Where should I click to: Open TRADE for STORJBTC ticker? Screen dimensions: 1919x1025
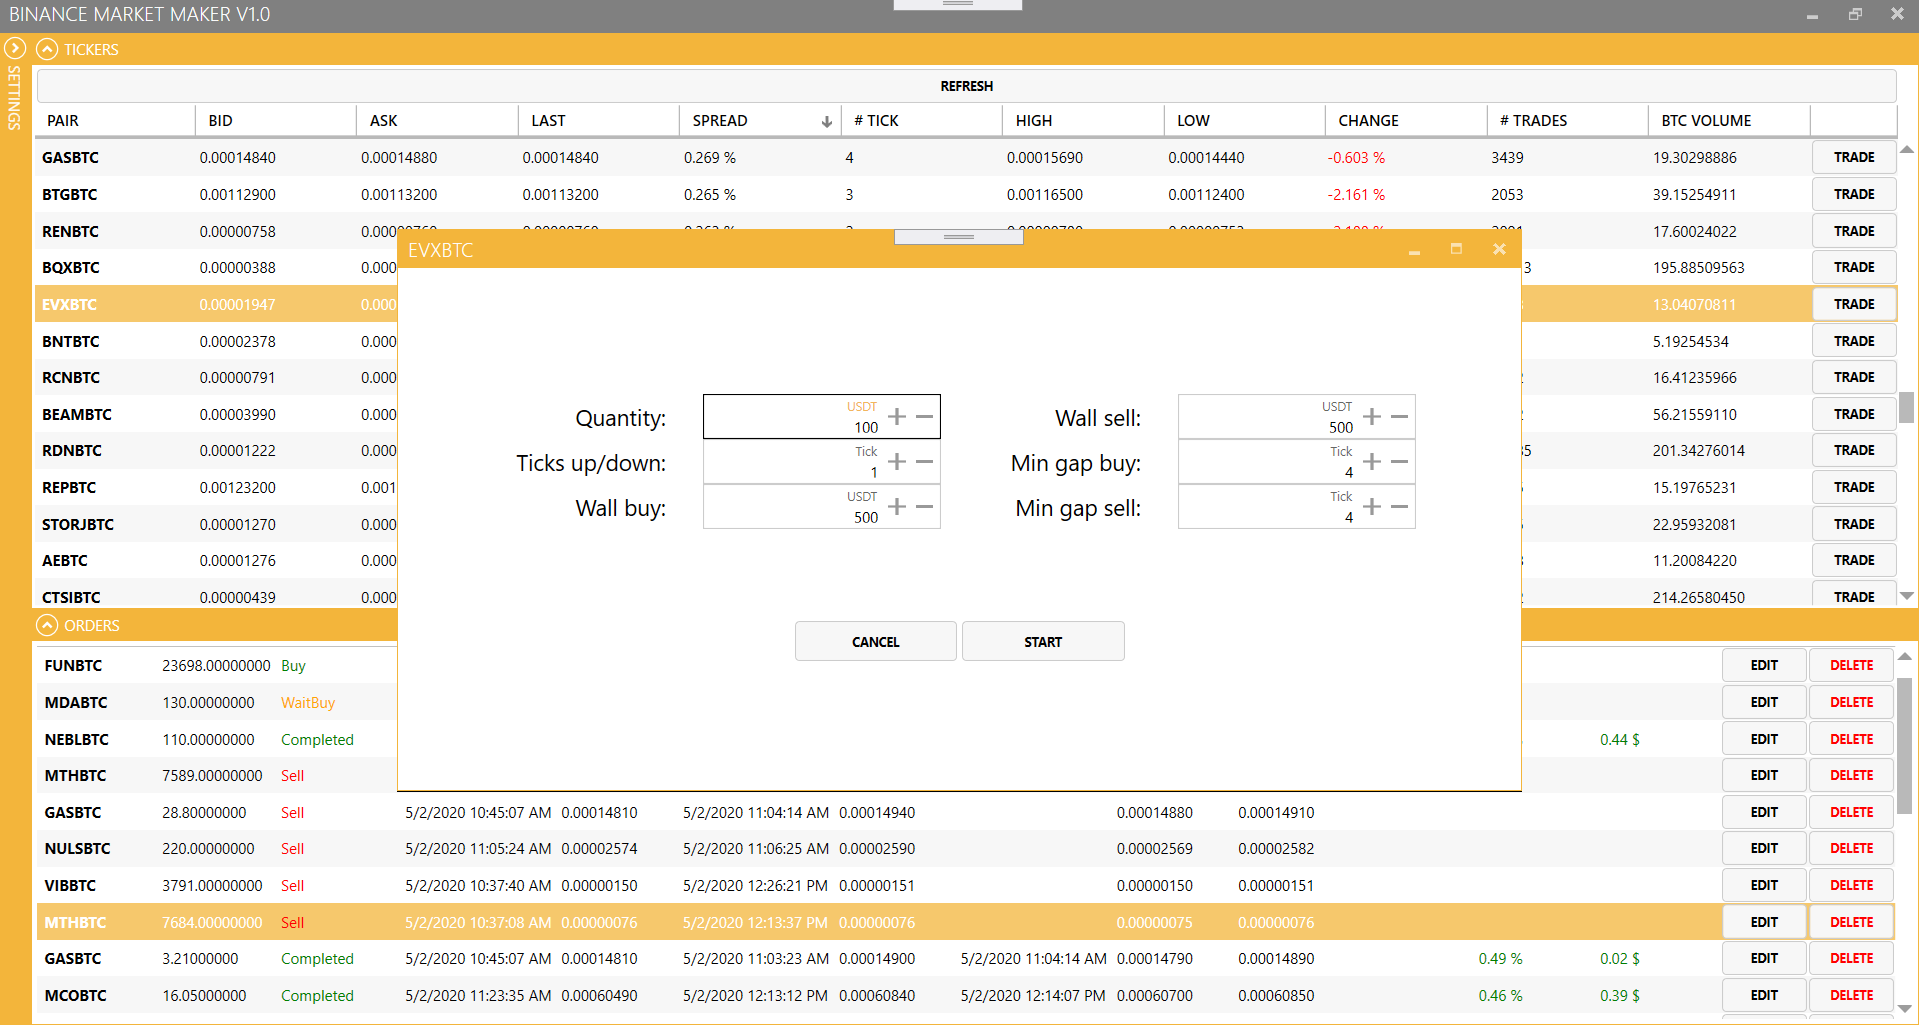(x=1854, y=524)
